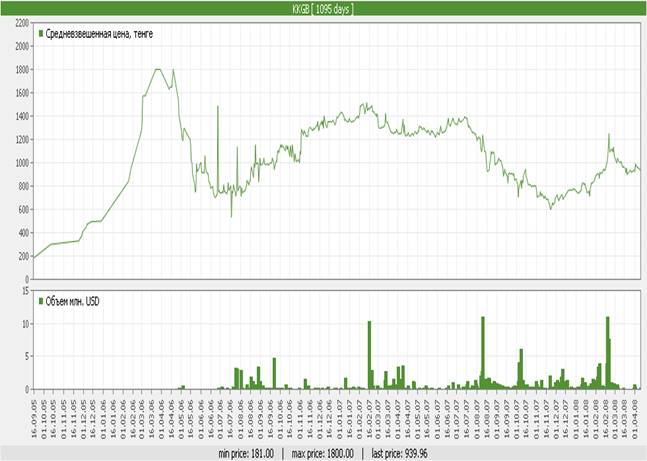Click the KKGB [1095 days] chart title
647x461 pixels.
click(323, 8)
